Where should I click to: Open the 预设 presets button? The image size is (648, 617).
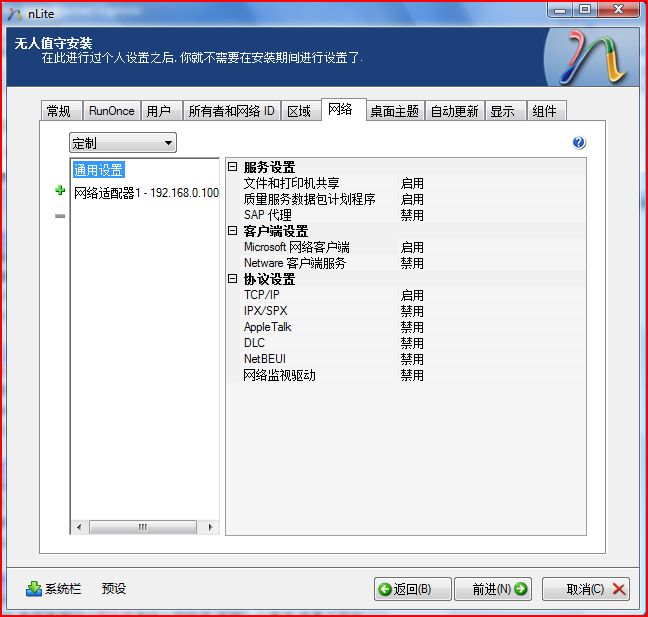[114, 588]
